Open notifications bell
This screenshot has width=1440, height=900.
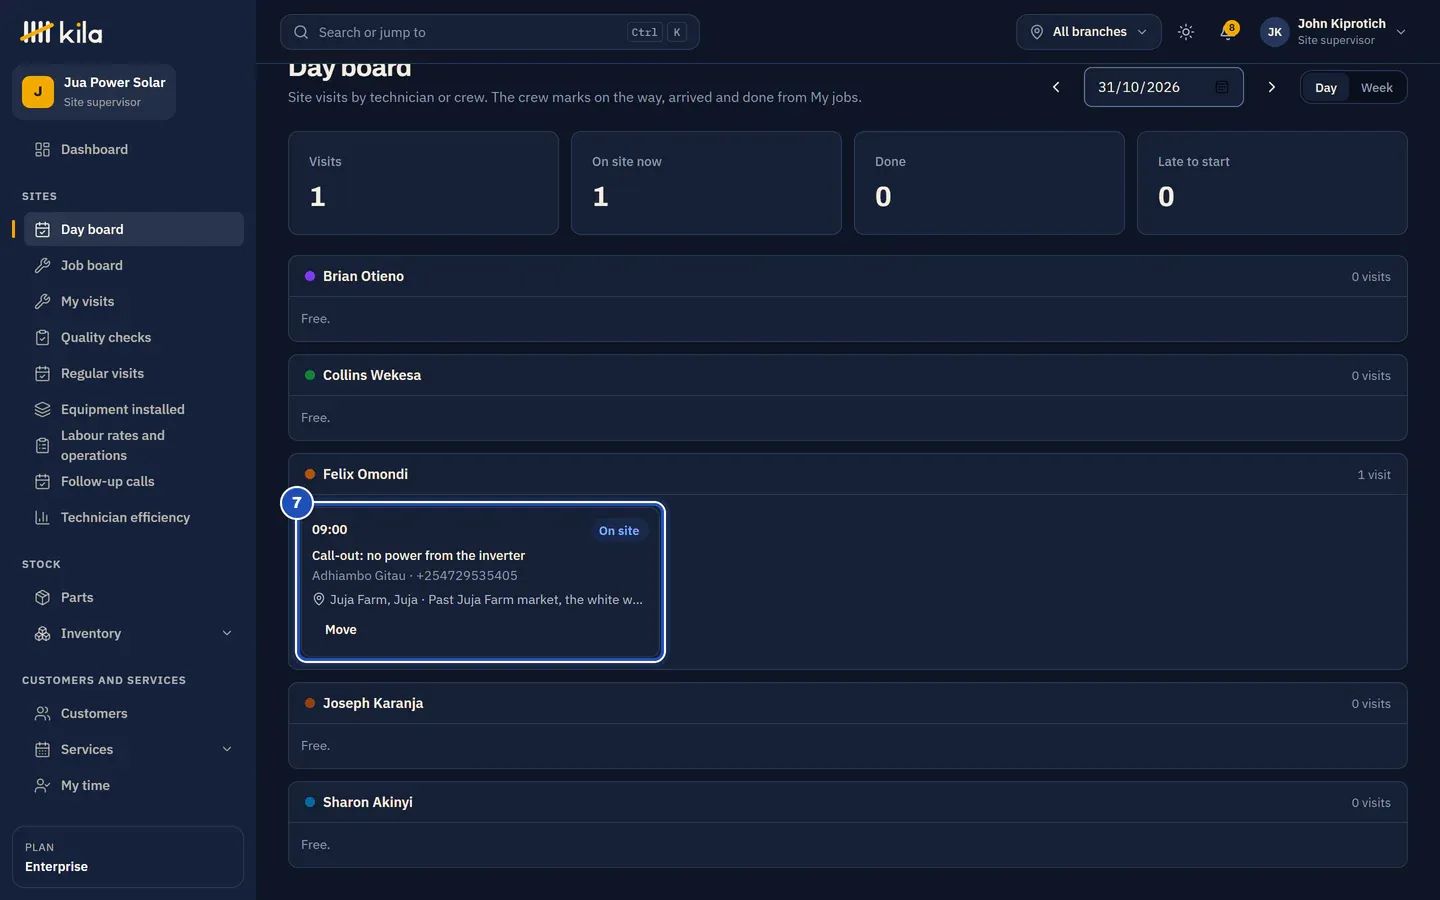pos(1228,32)
